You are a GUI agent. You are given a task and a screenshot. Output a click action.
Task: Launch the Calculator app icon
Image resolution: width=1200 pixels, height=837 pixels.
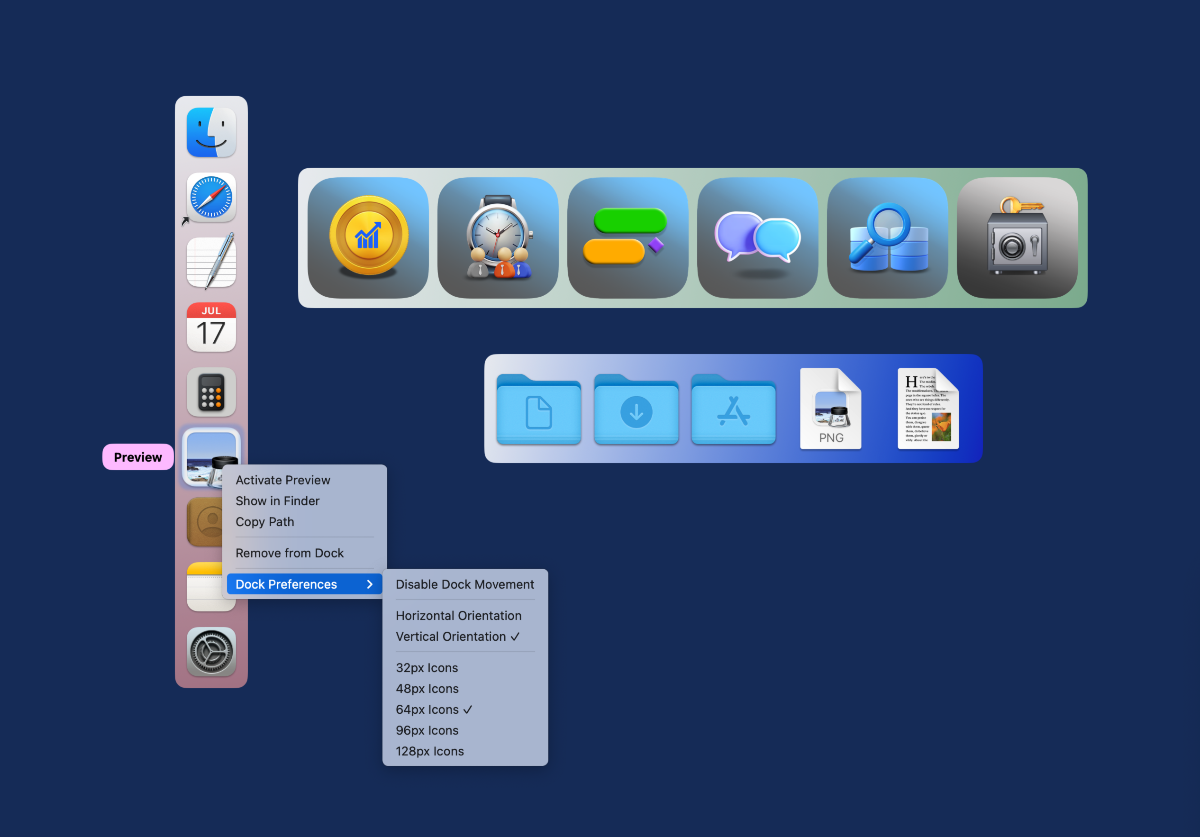[x=211, y=392]
